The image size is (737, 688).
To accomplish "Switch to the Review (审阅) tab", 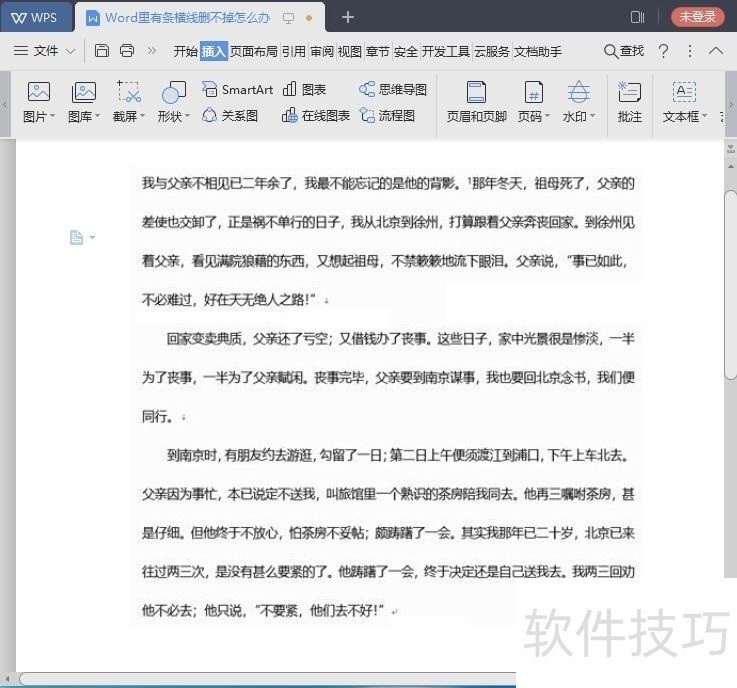I will click(x=322, y=51).
